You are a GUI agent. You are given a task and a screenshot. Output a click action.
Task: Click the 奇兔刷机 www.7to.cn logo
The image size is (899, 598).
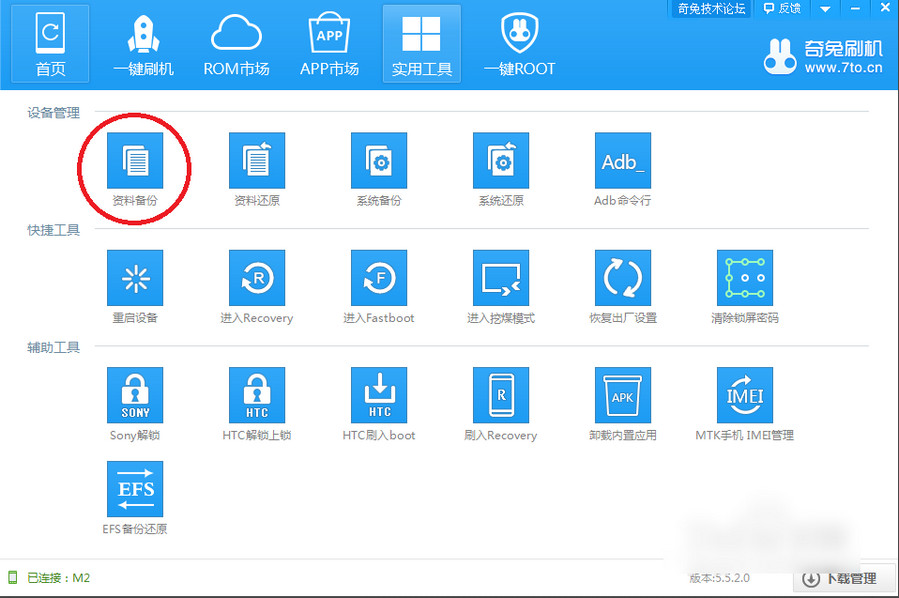click(x=823, y=56)
